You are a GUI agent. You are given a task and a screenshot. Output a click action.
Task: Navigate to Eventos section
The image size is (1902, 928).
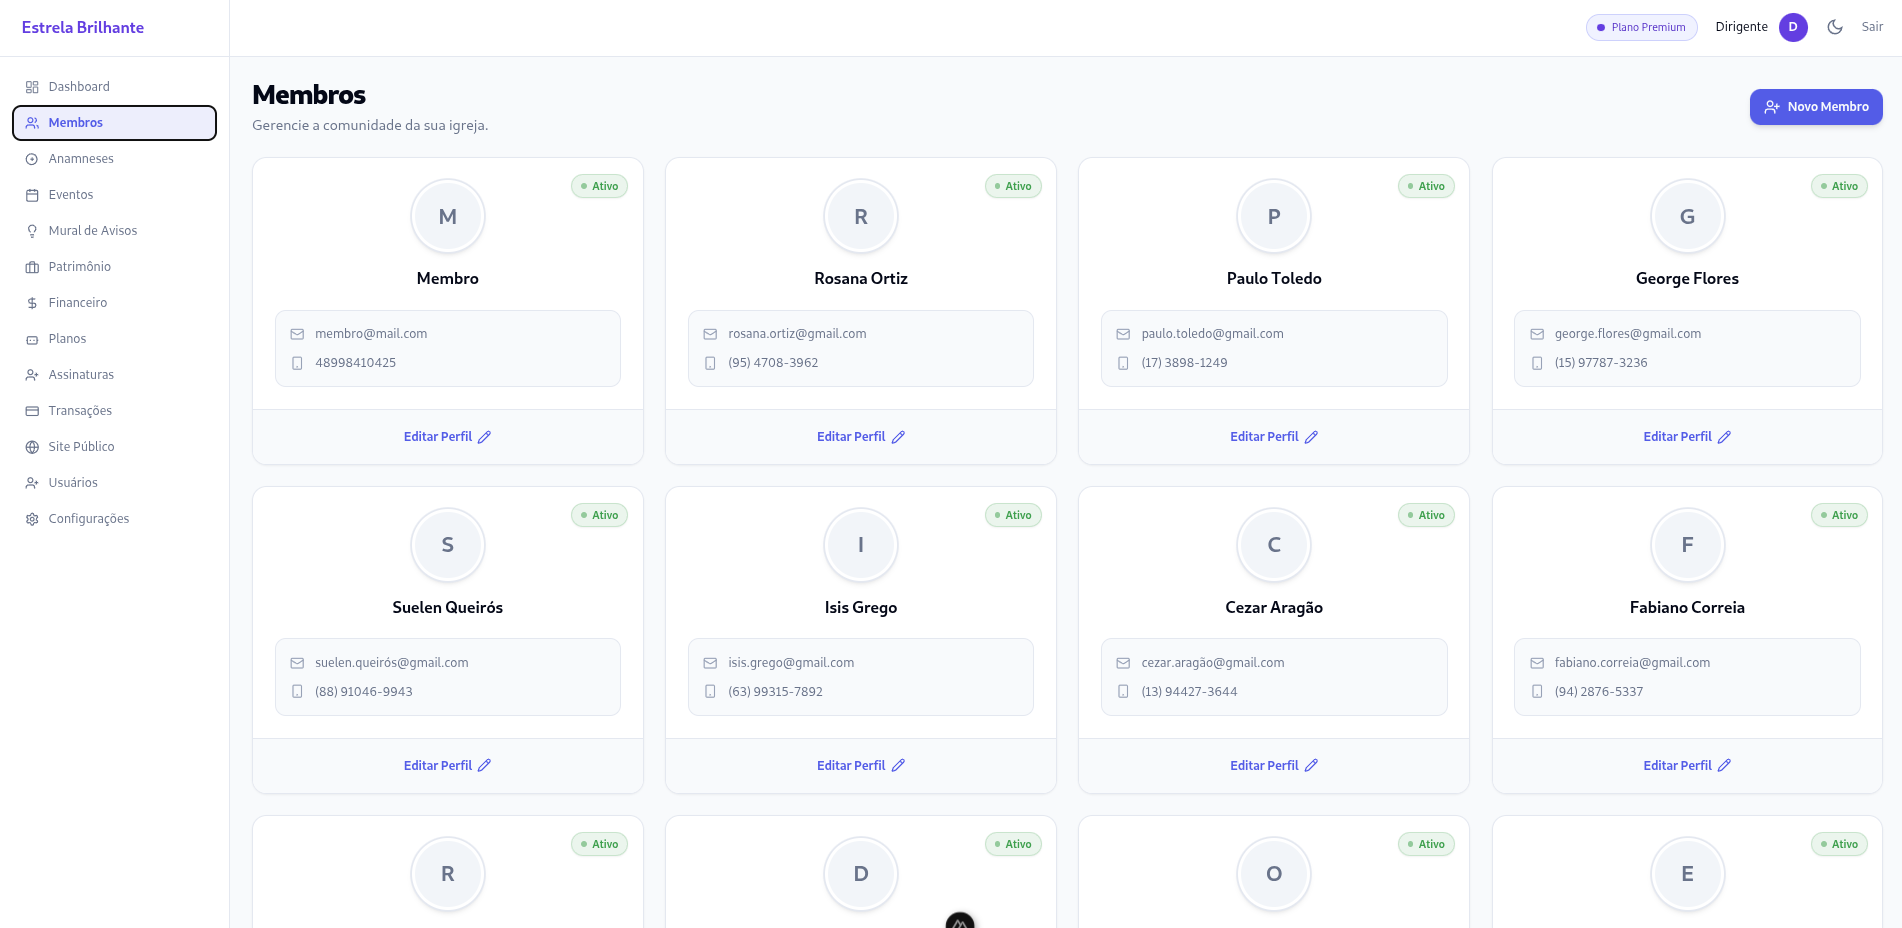[x=114, y=195]
